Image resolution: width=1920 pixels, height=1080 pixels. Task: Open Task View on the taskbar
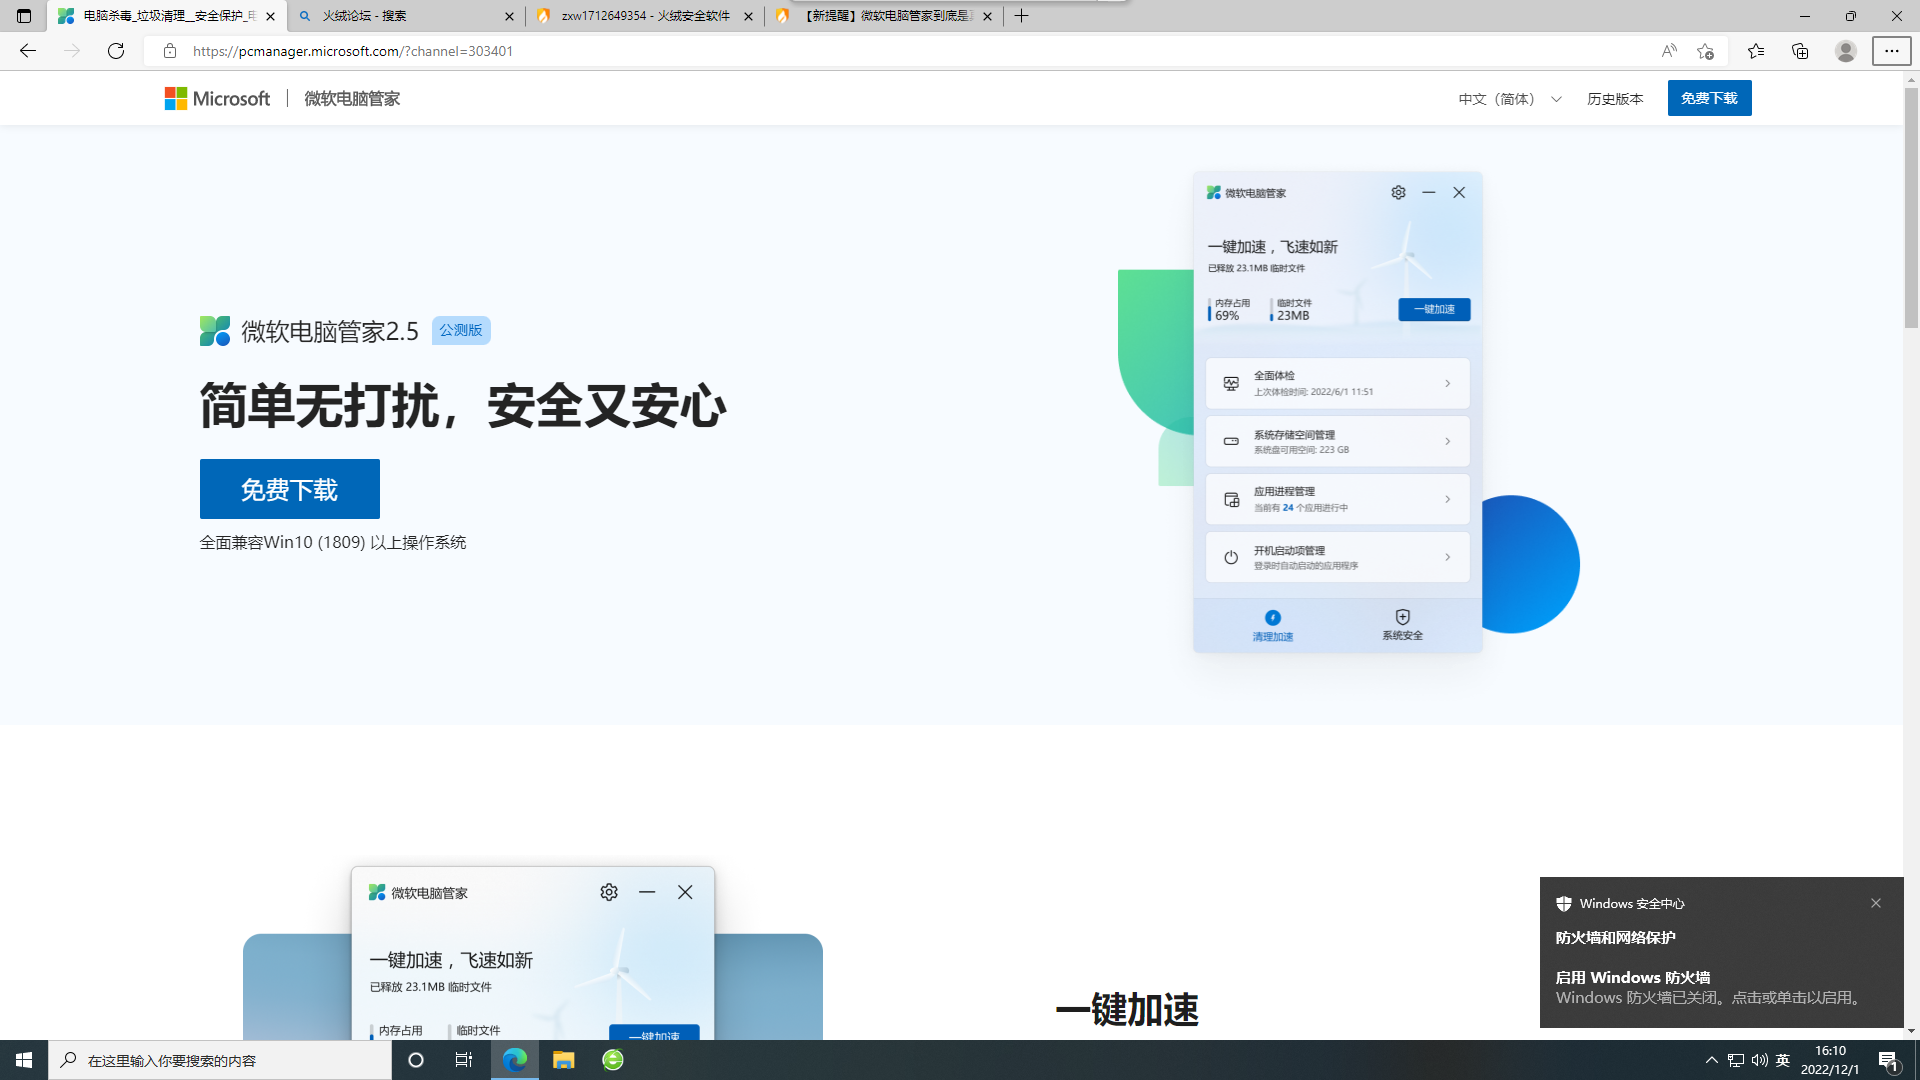(464, 1060)
